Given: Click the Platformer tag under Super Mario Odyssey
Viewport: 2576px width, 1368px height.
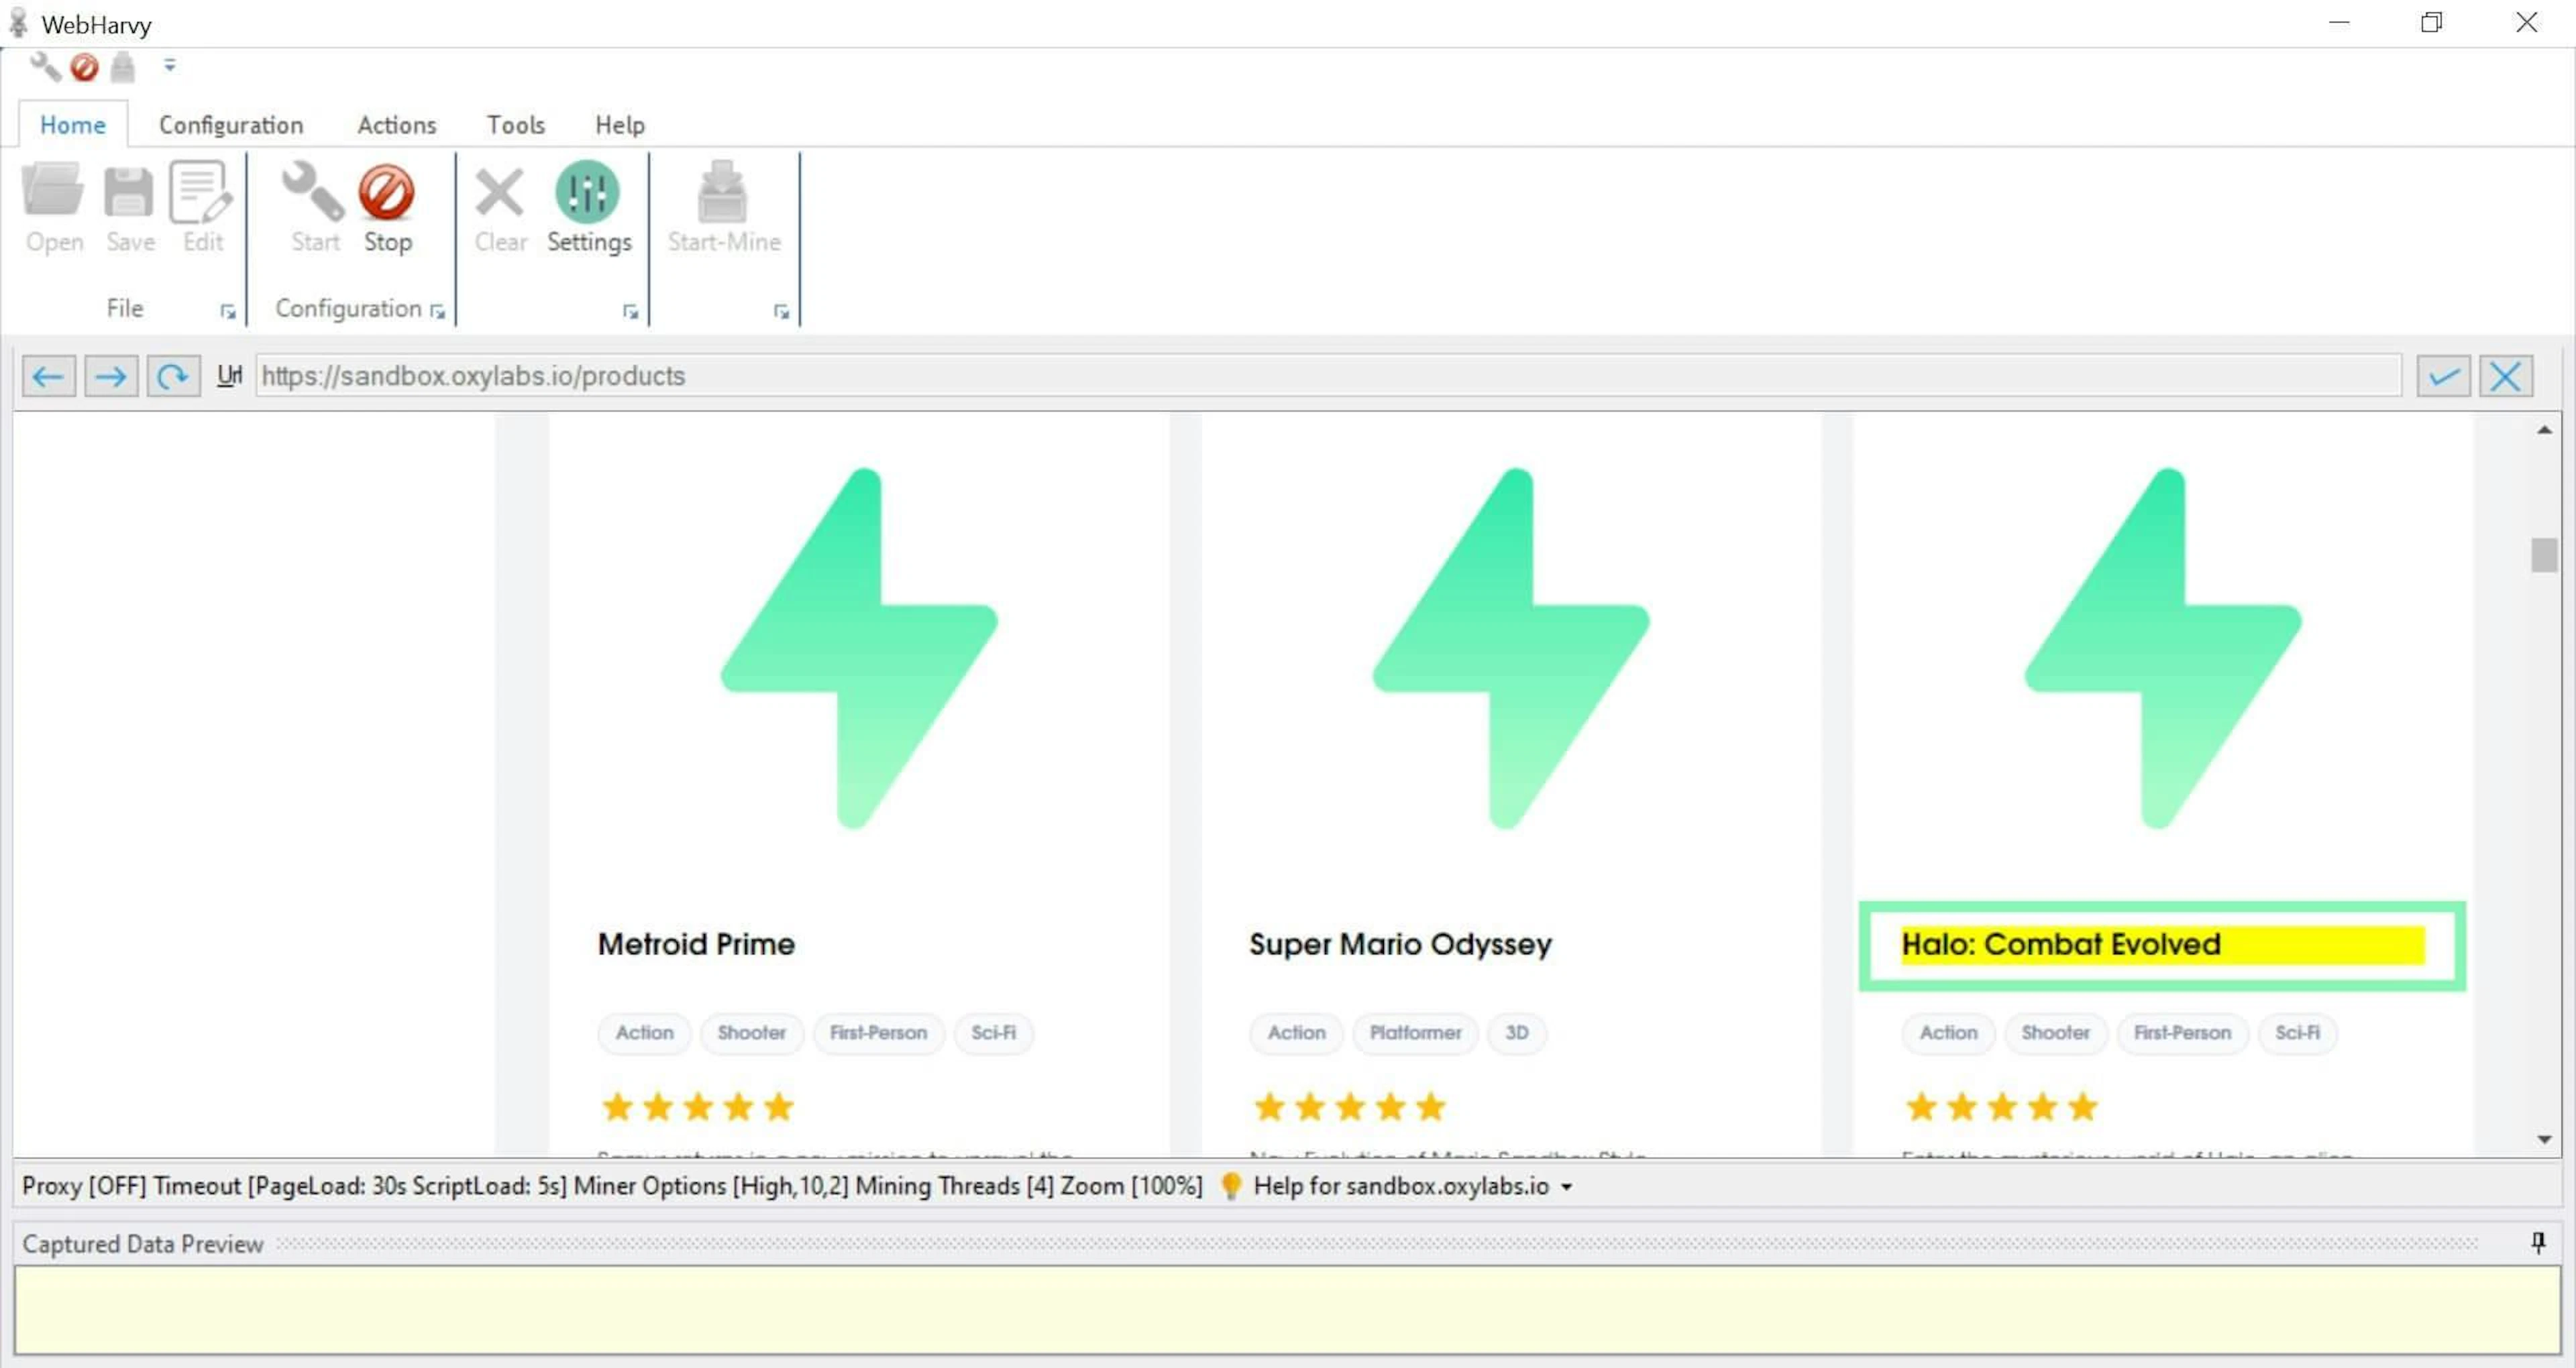Looking at the screenshot, I should 1415,1033.
